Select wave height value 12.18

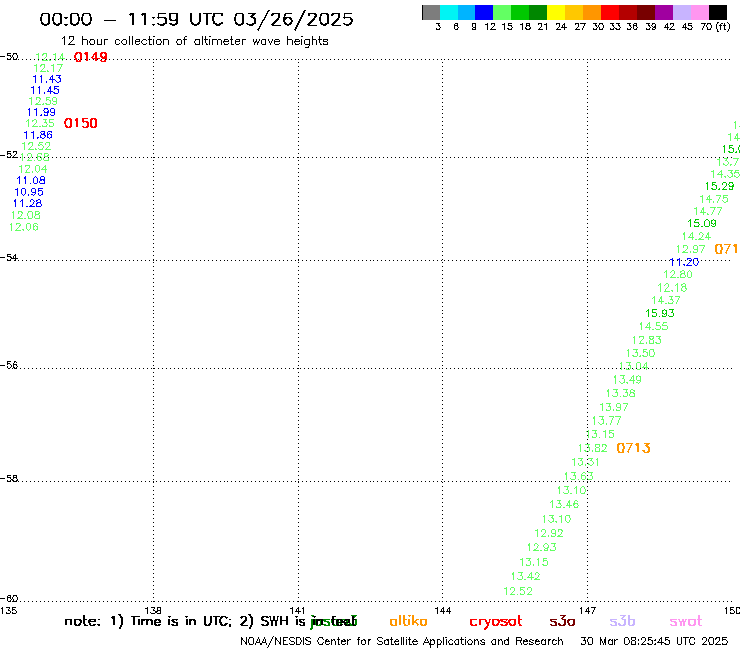(672, 287)
